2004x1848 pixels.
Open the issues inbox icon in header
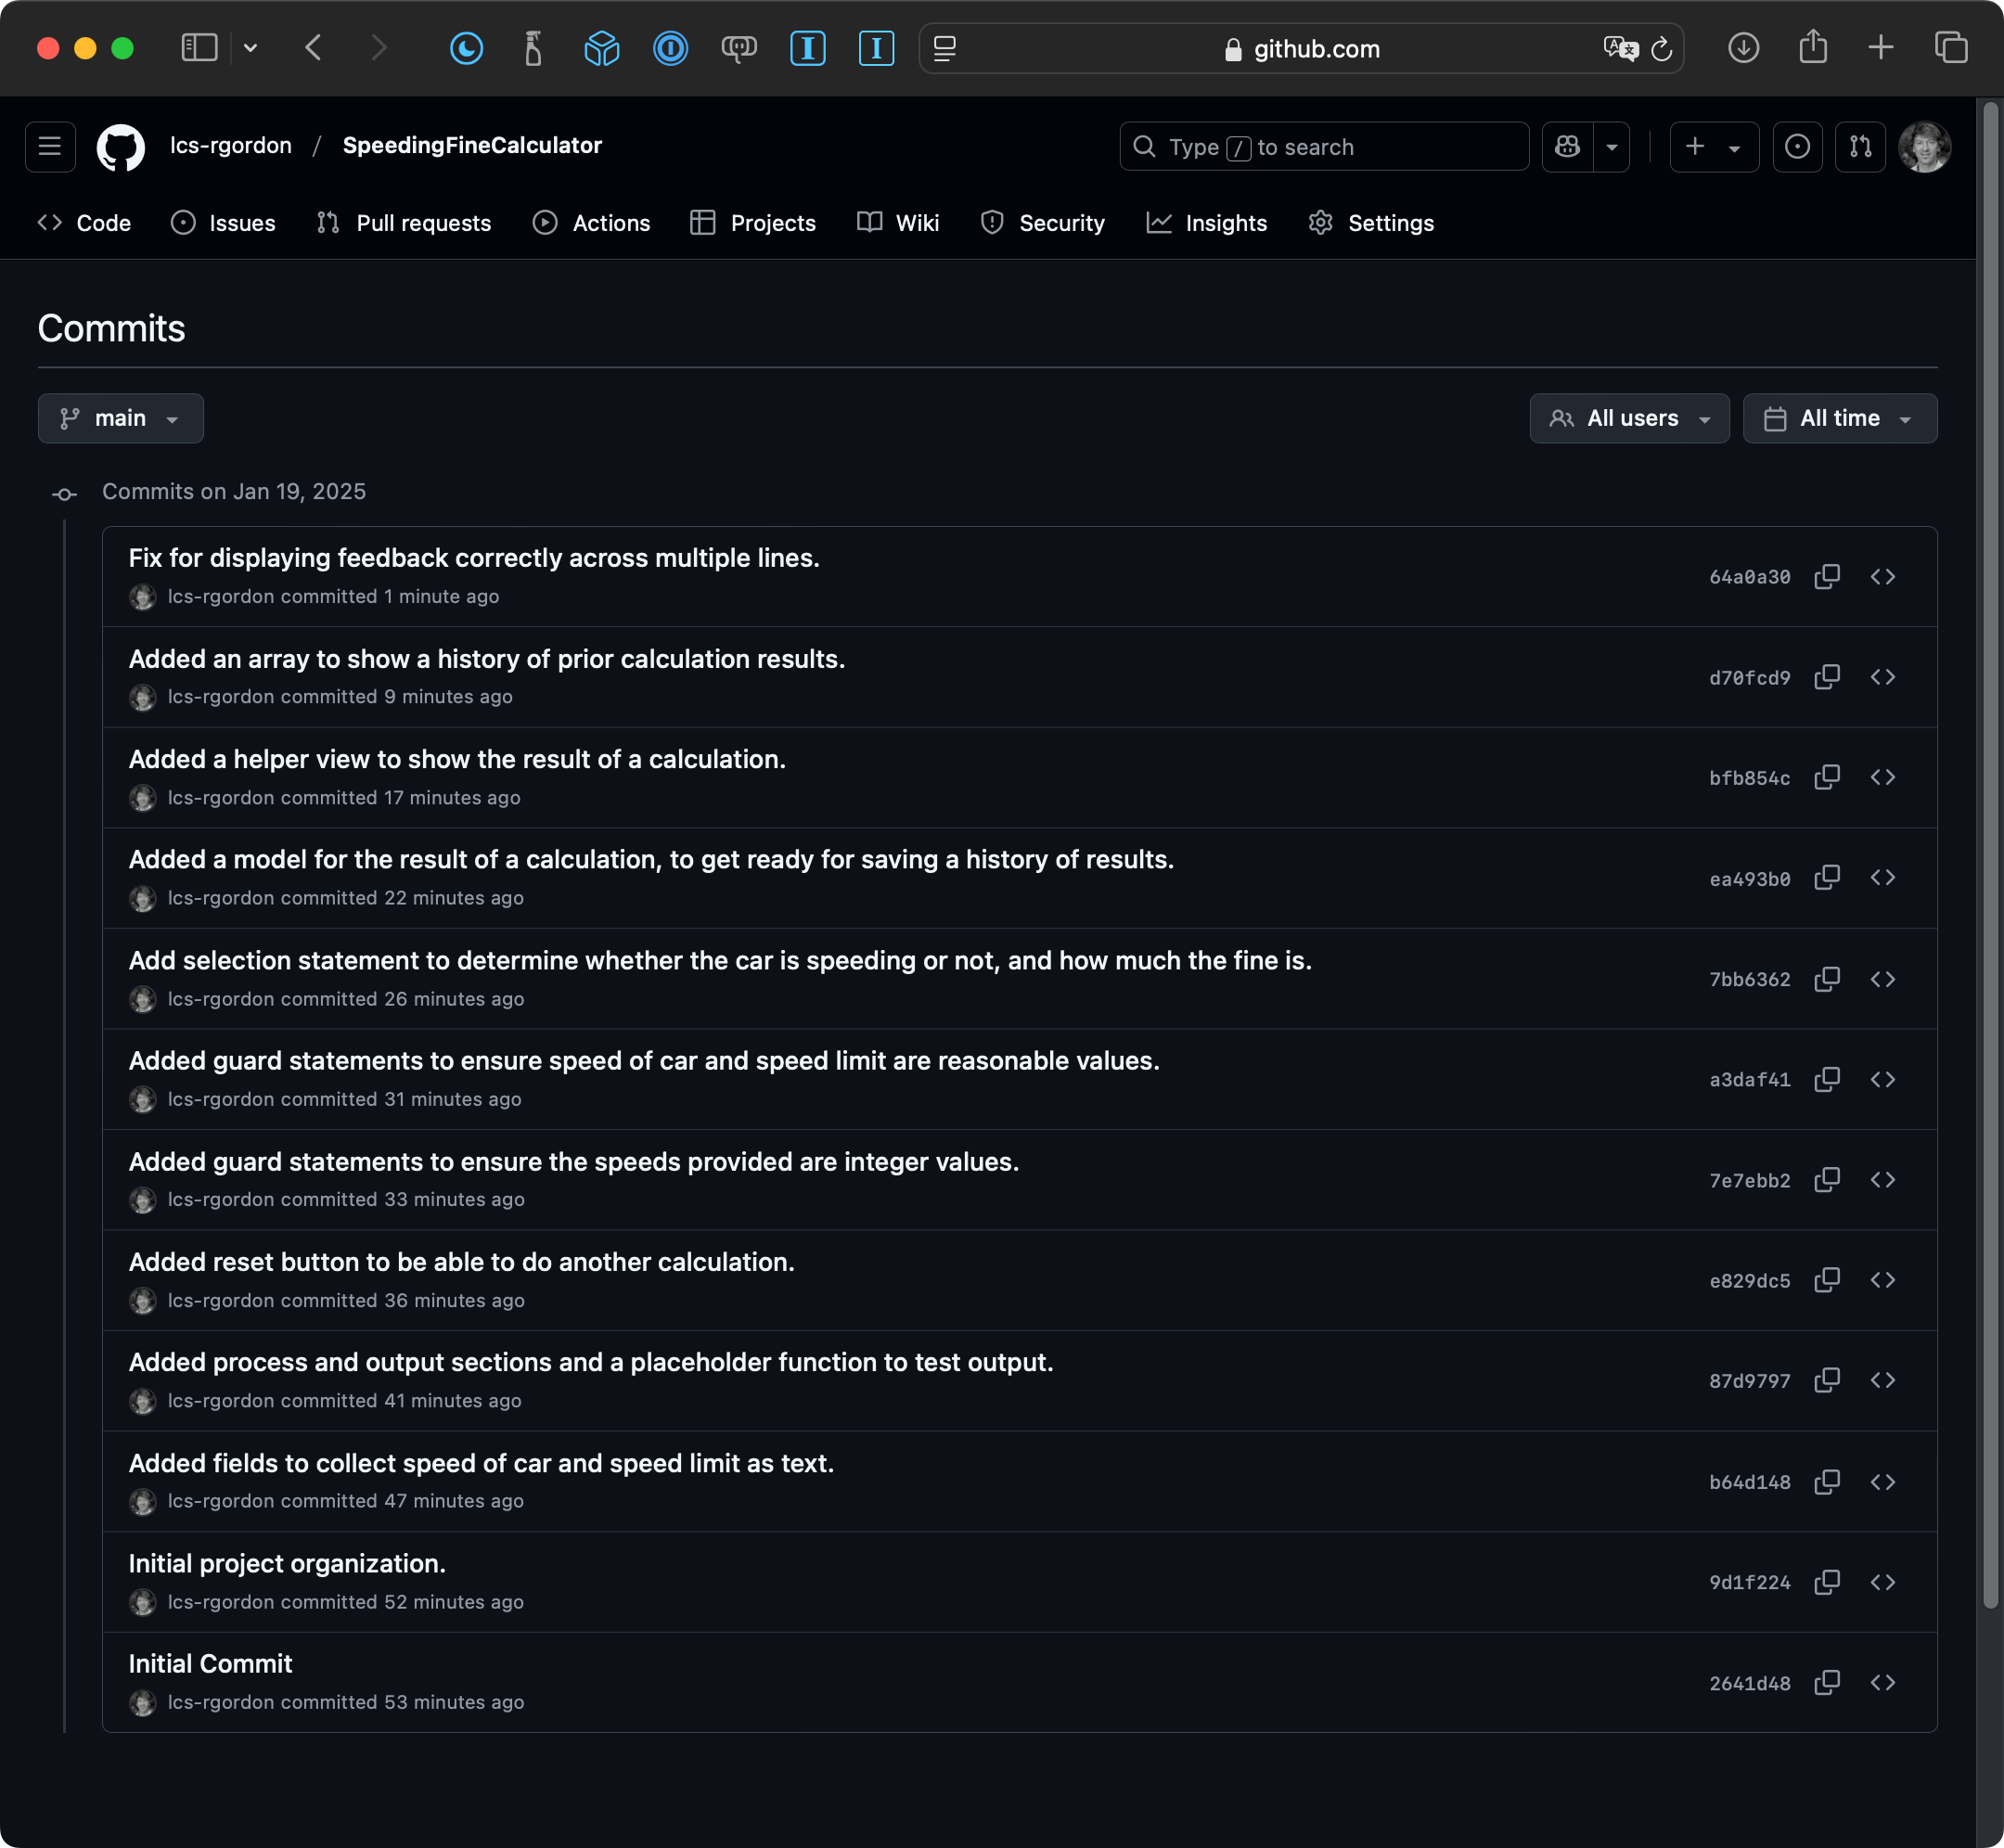tap(1796, 147)
